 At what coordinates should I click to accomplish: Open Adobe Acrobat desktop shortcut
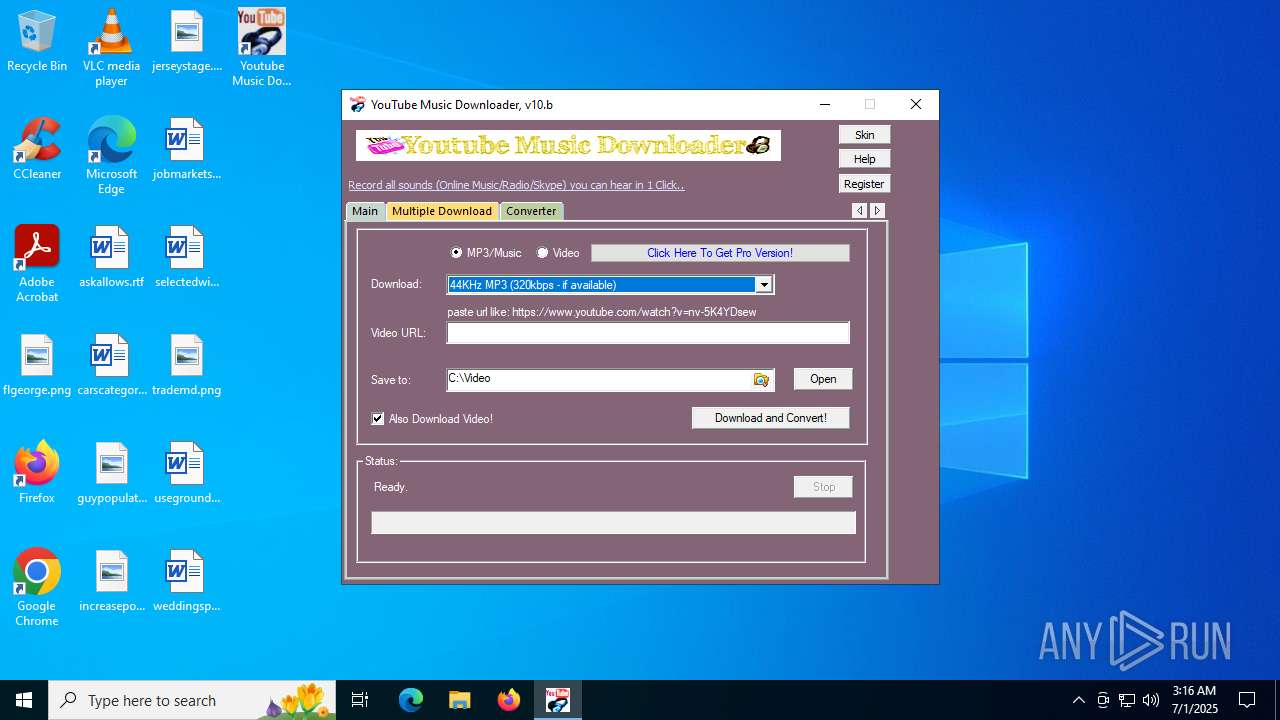tap(37, 263)
